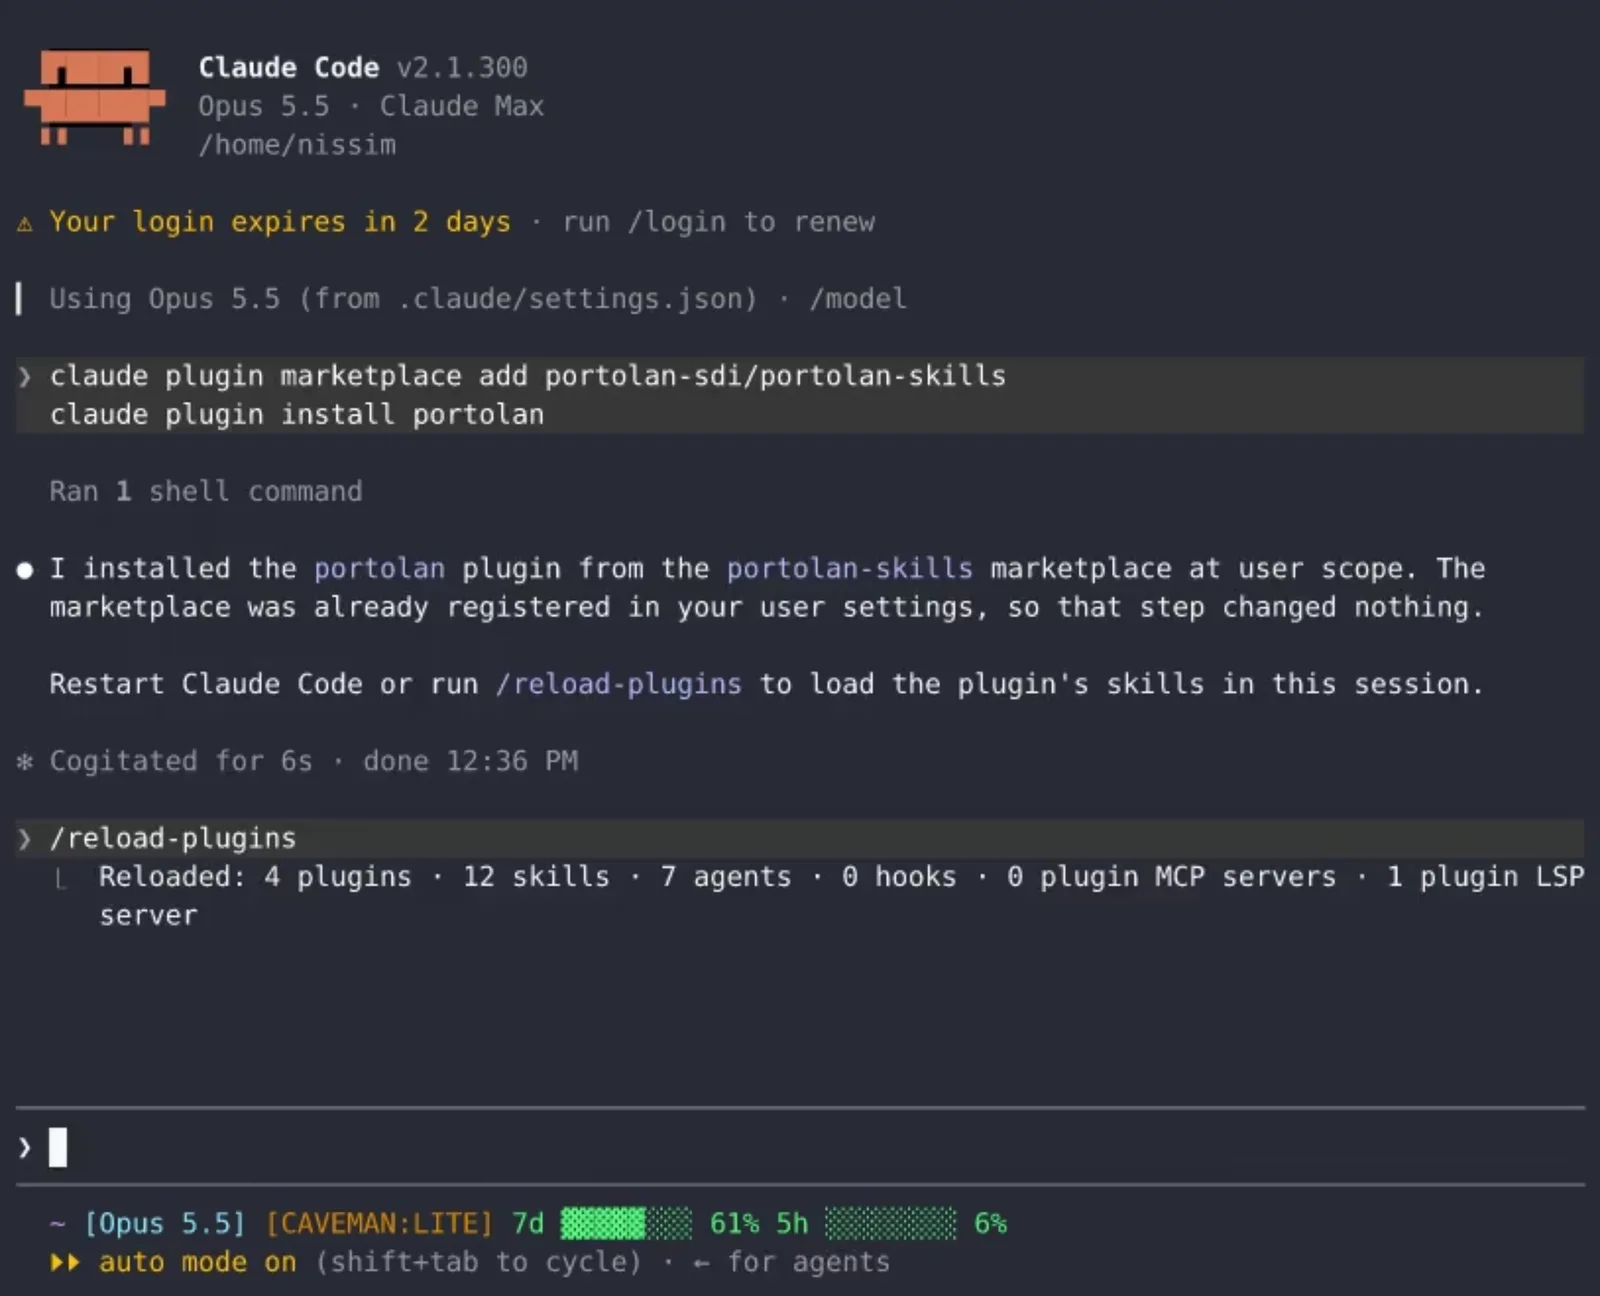Click the left arrow before 'for agents'

click(x=702, y=1263)
